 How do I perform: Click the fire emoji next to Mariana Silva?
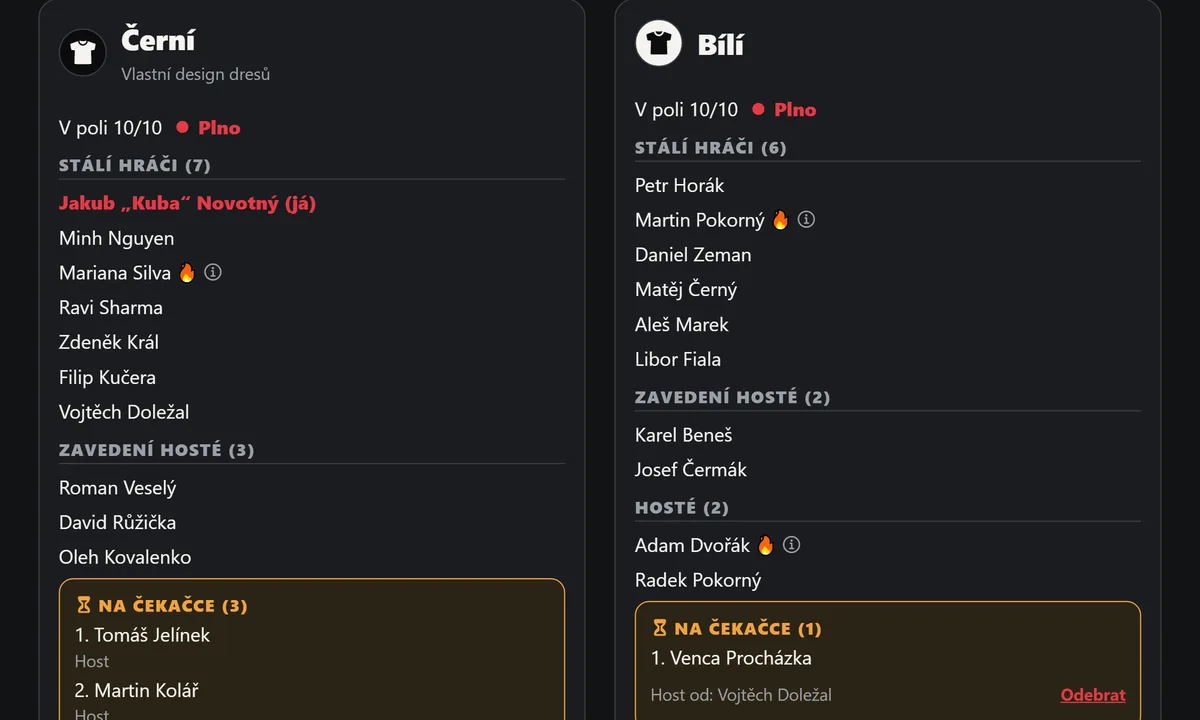(x=187, y=272)
